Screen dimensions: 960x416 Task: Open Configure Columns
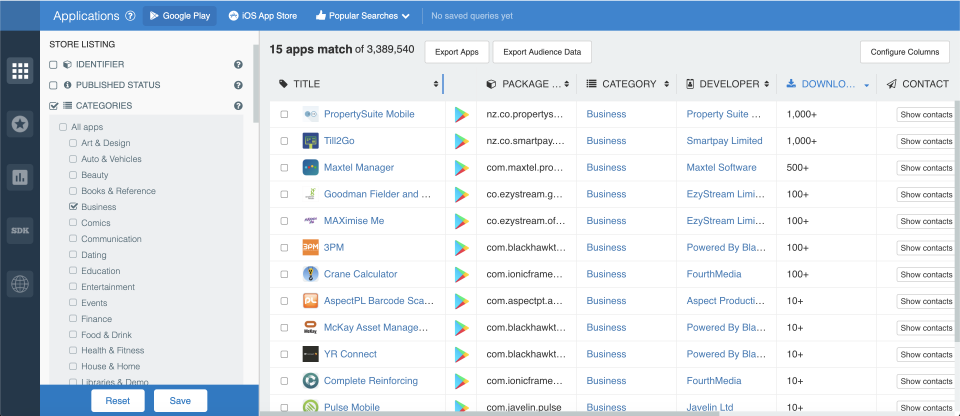click(x=905, y=51)
